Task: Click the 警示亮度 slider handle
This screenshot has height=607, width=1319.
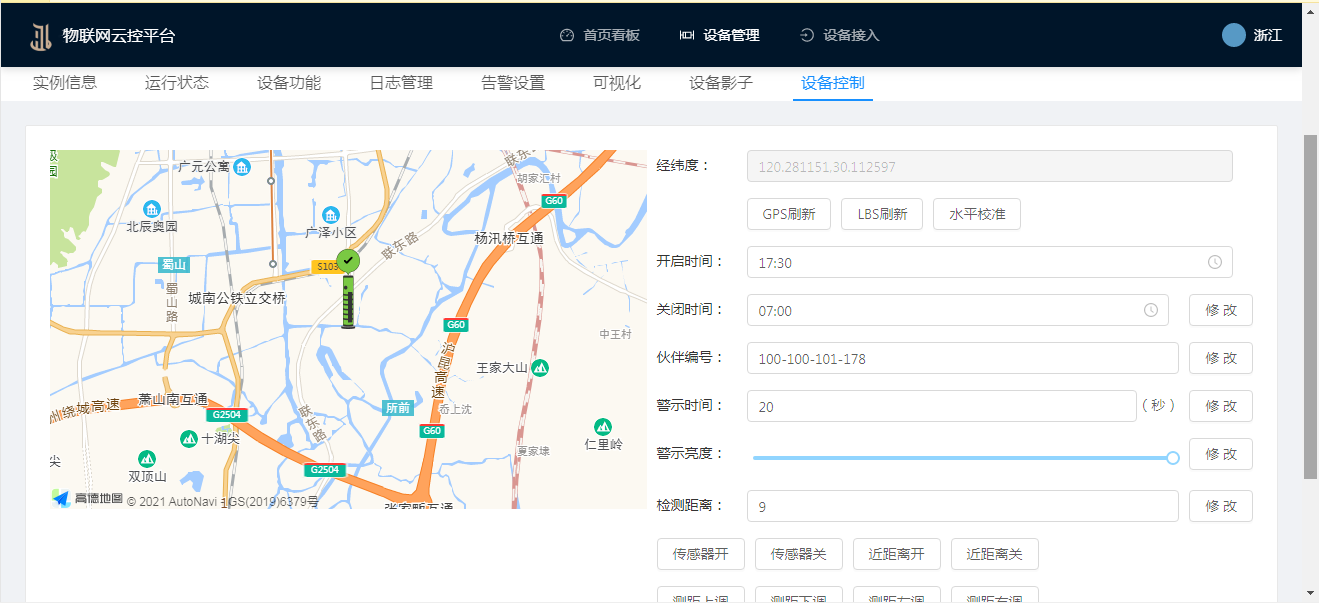Action: click(x=1173, y=458)
